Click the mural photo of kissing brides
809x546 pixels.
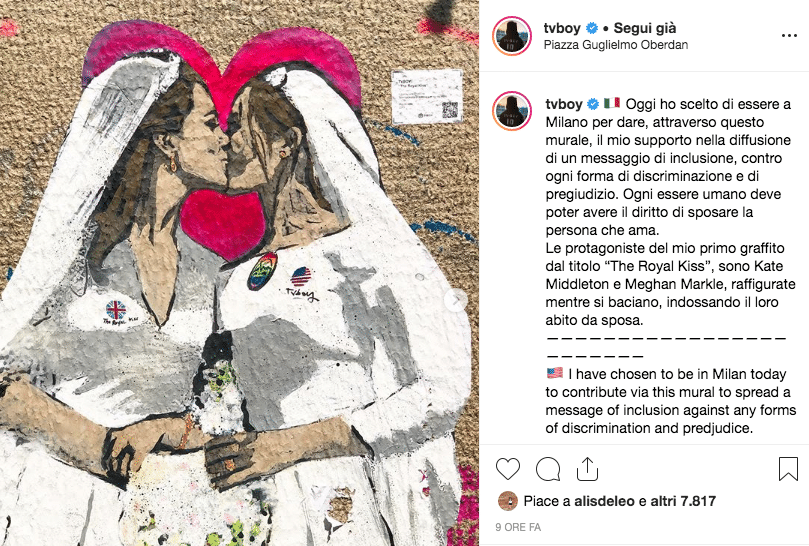tap(239, 273)
